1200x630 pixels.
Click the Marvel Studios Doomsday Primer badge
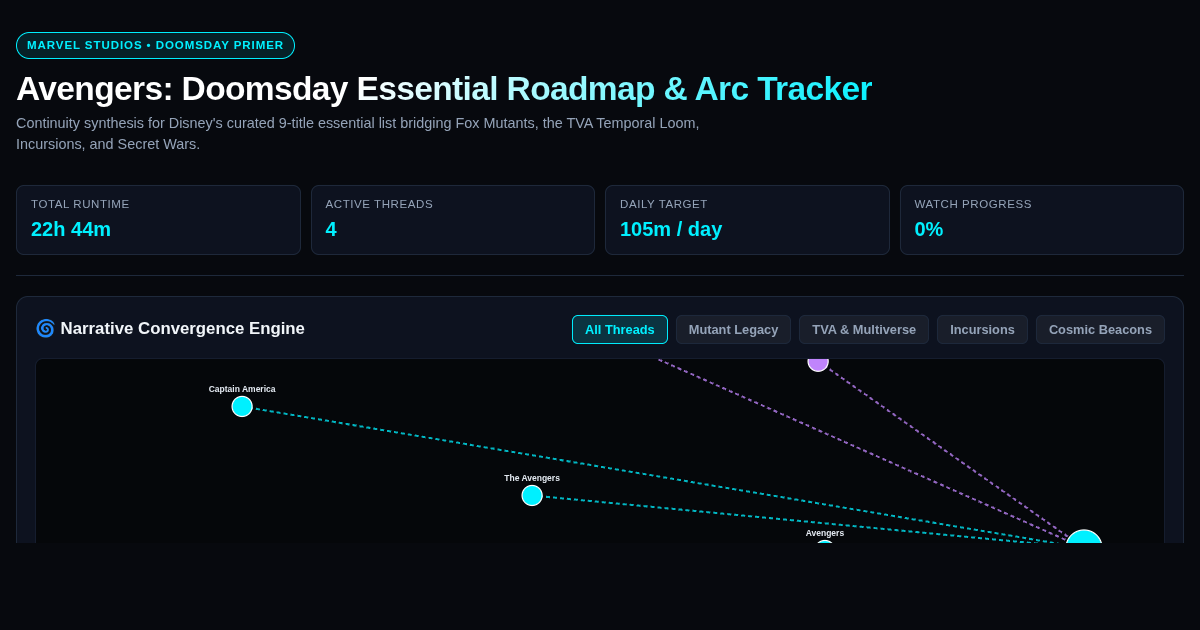pyautogui.click(x=155, y=45)
